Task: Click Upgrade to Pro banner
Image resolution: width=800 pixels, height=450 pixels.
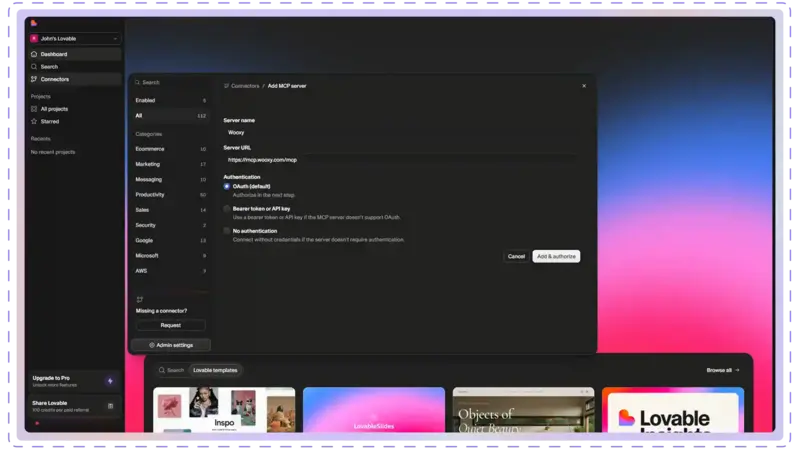Action: [74, 381]
